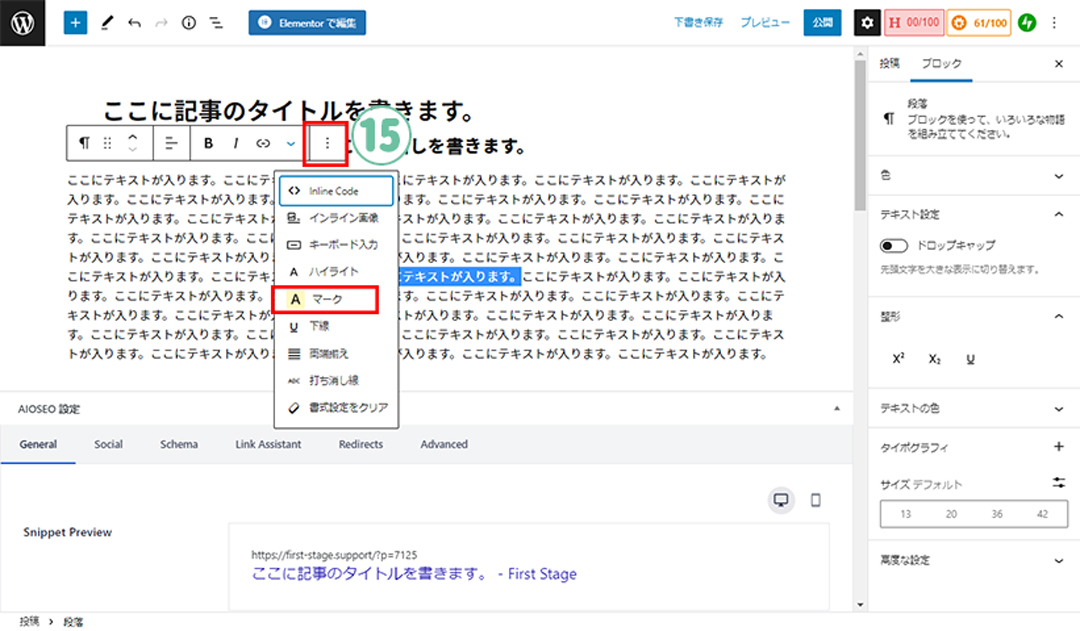Select the mobile preview icon
Screen dimensions: 1080x631
coord(815,500)
